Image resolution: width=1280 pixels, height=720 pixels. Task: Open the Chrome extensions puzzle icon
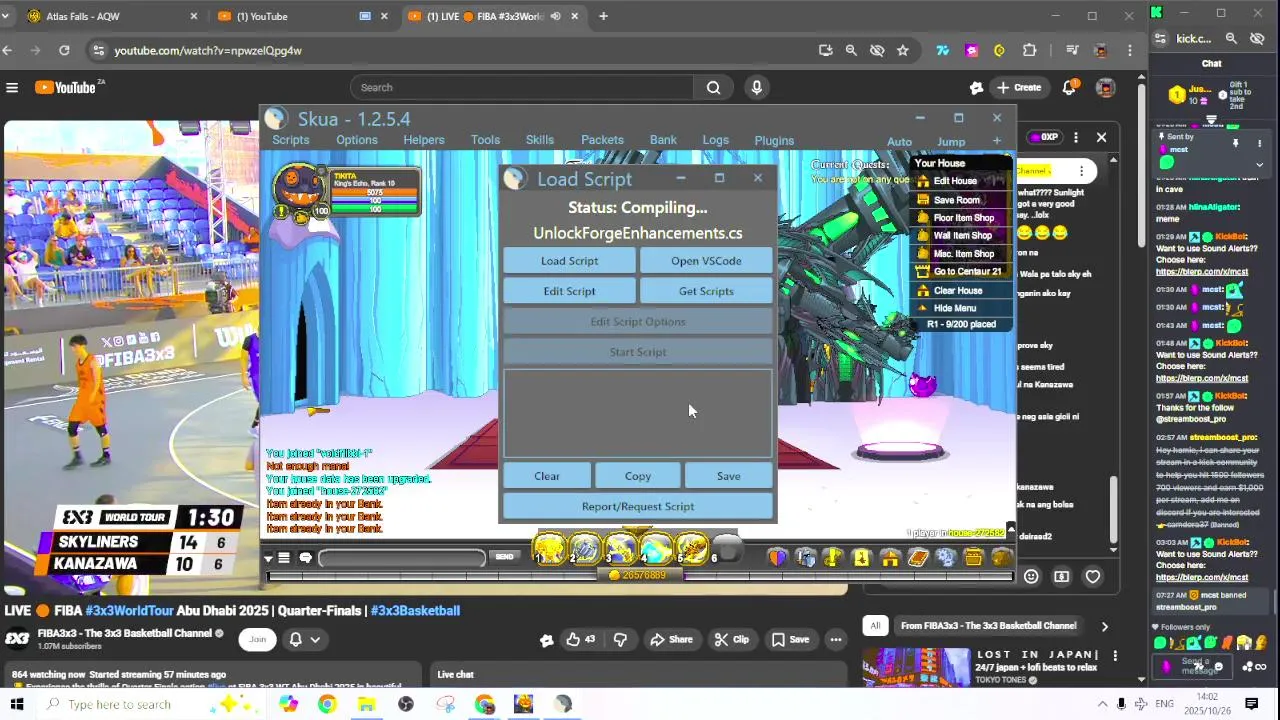(x=1029, y=50)
